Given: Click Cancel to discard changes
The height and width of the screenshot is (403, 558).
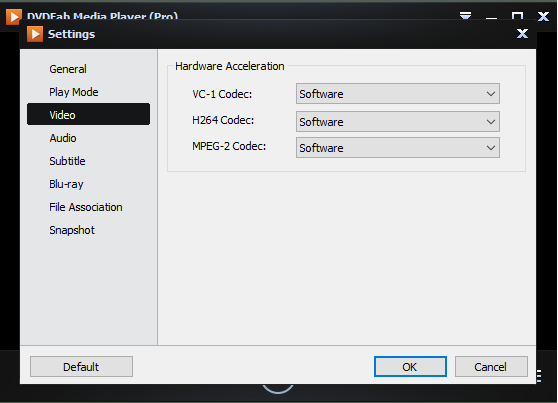Looking at the screenshot, I should 491,366.
